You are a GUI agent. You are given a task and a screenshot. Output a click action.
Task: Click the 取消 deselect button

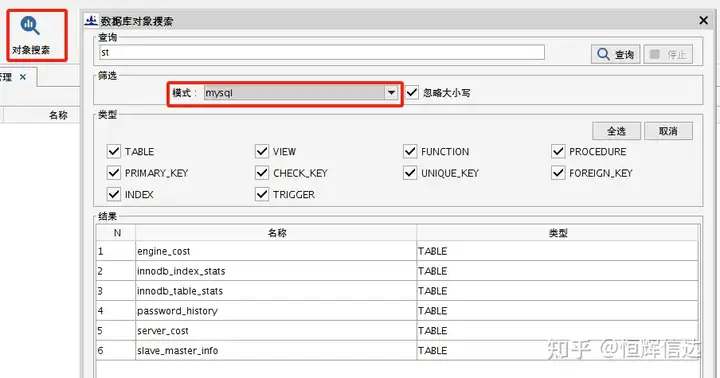668,131
